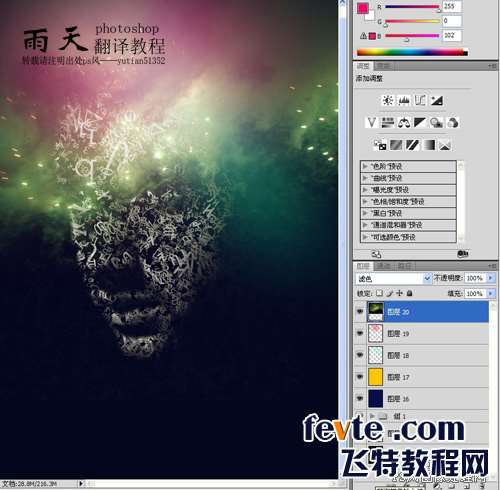The height and width of the screenshot is (490, 500).
Task: Switch to the 通道 (Channels) tab
Action: [383, 266]
